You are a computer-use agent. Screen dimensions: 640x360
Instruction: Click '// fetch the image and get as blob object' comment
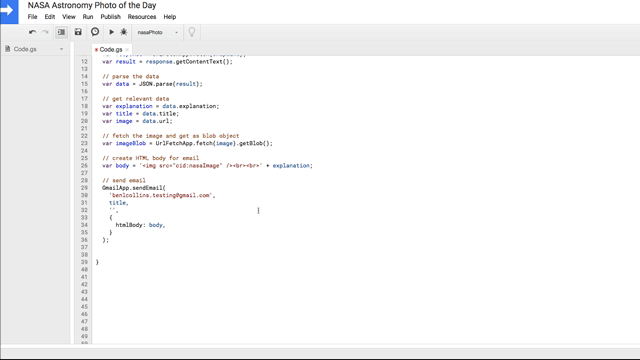171,136
